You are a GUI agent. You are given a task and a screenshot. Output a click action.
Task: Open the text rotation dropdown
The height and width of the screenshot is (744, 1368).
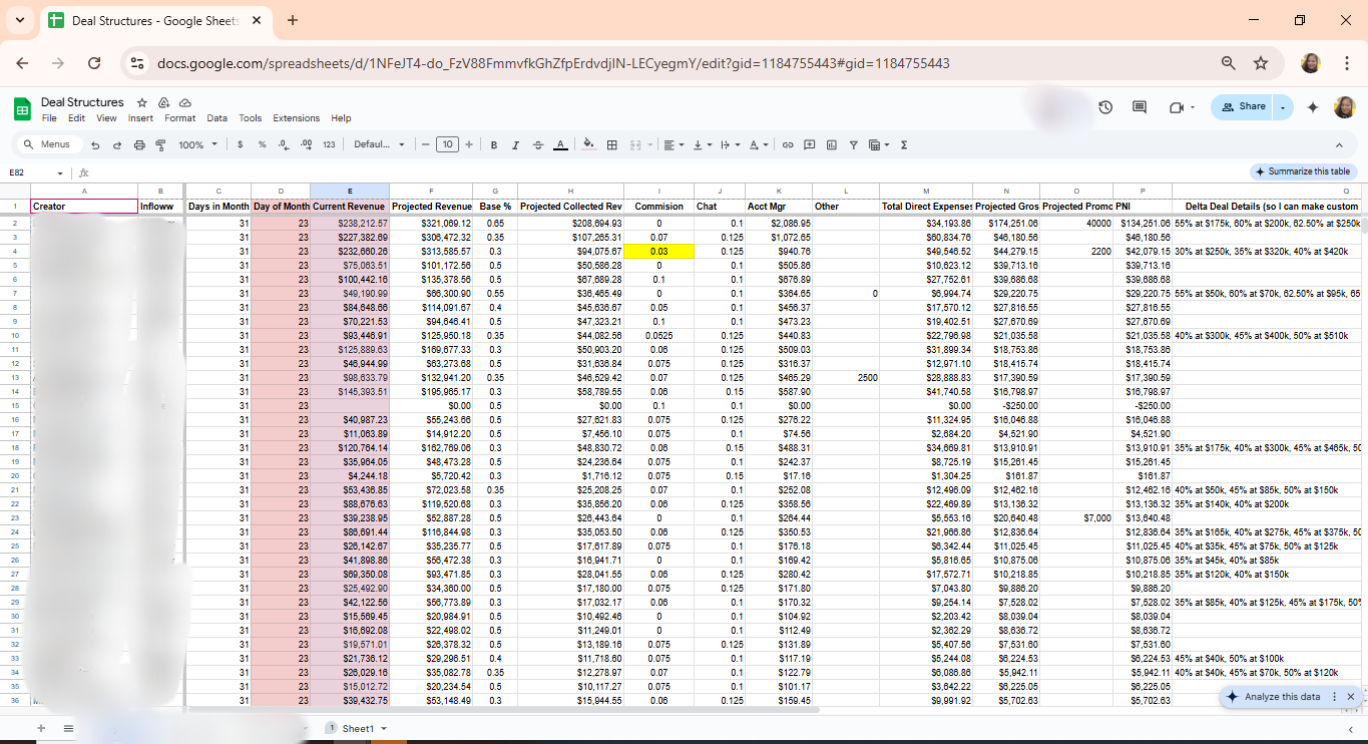point(759,145)
